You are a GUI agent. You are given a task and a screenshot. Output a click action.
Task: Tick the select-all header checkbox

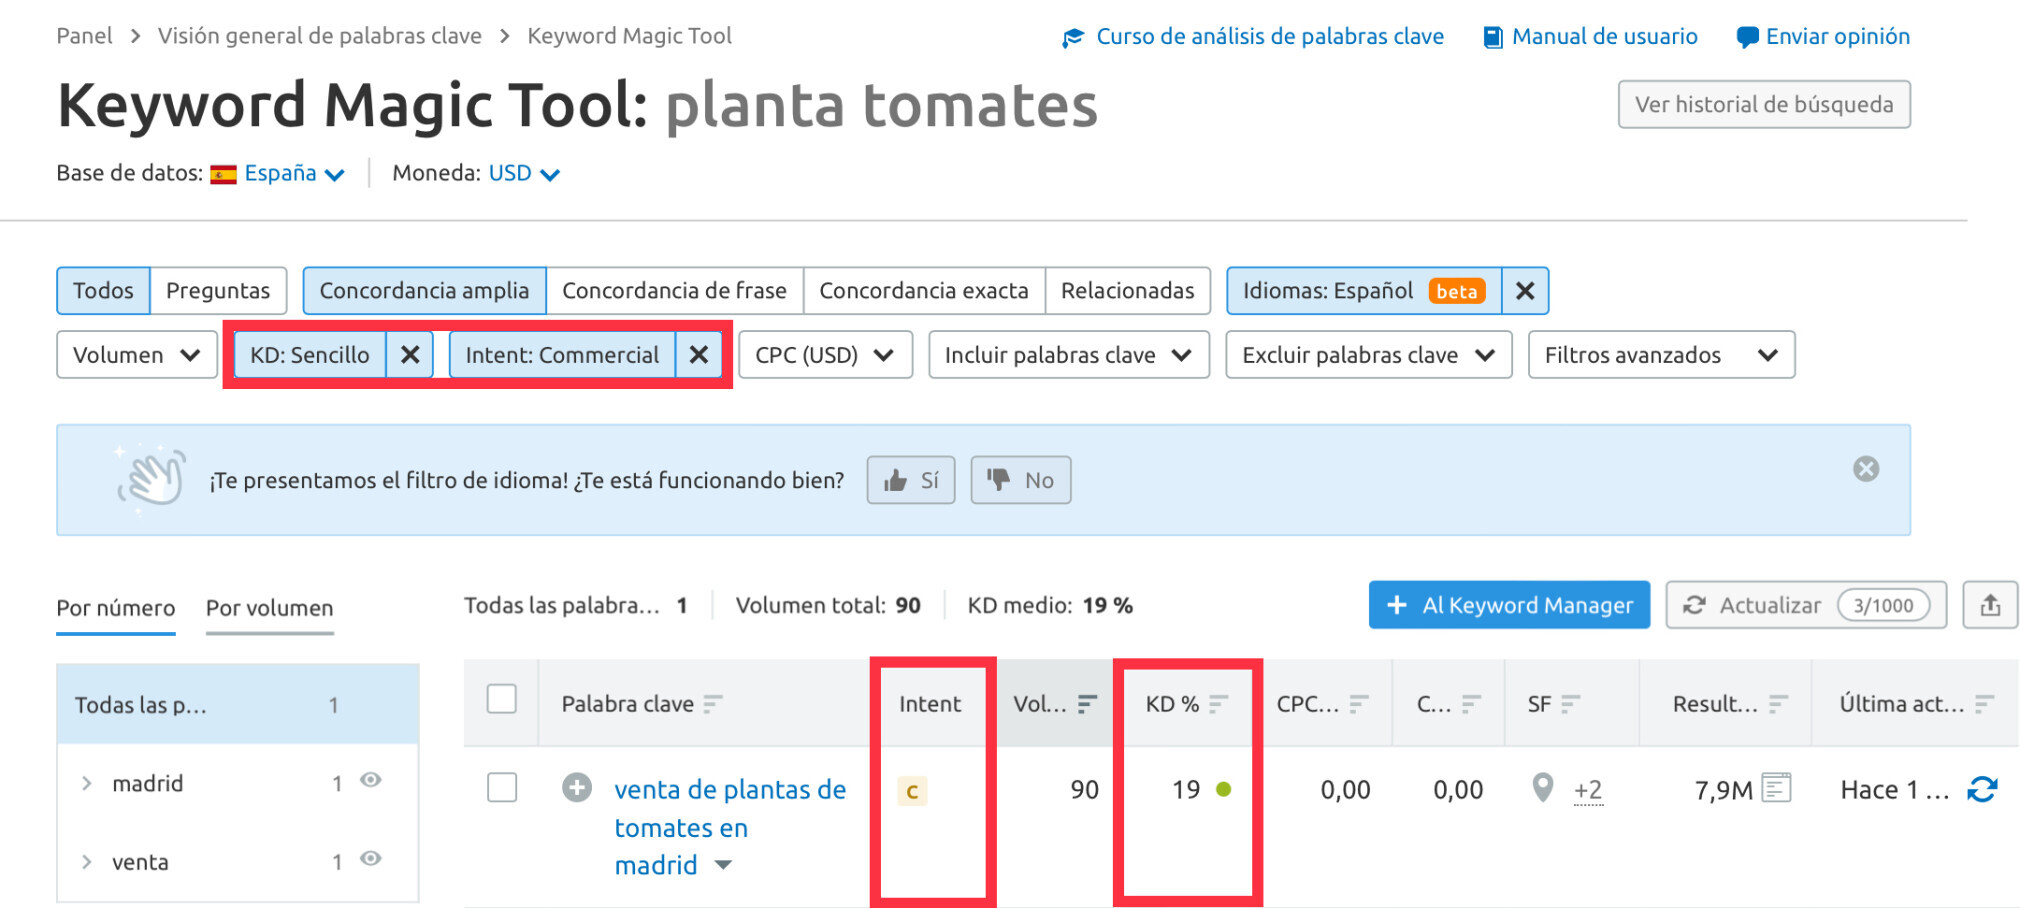click(502, 699)
